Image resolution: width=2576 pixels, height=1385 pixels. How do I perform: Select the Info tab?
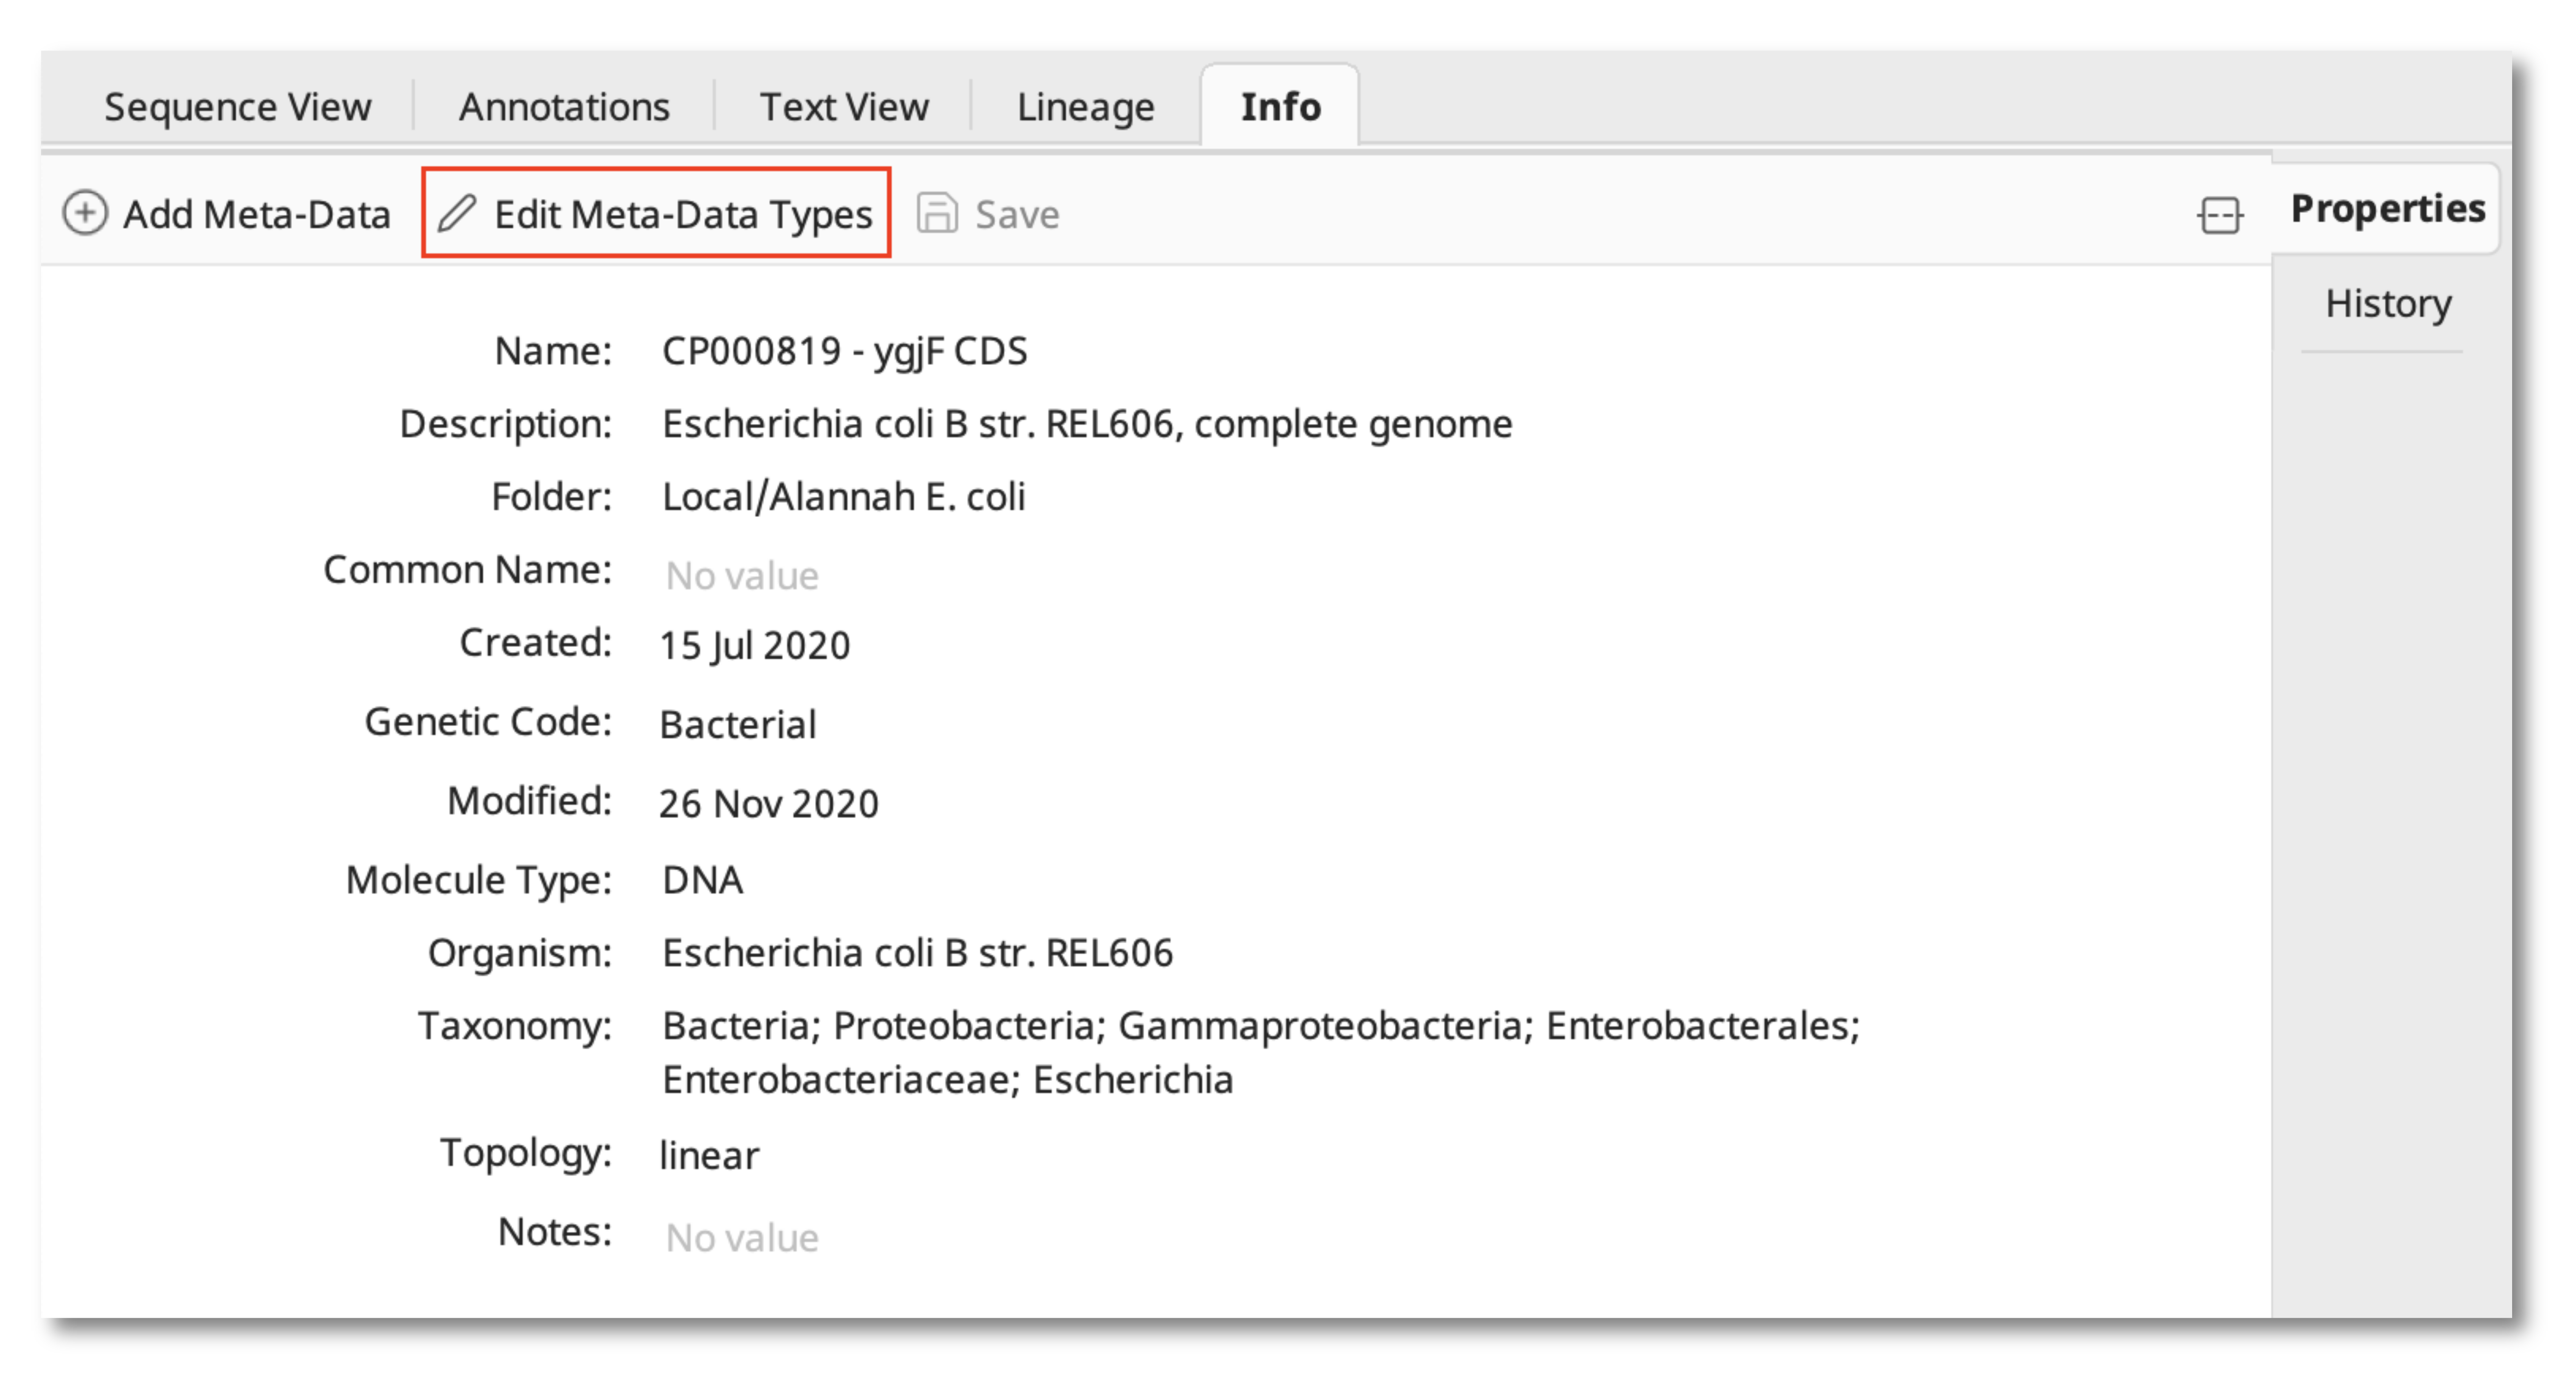pos(1280,106)
